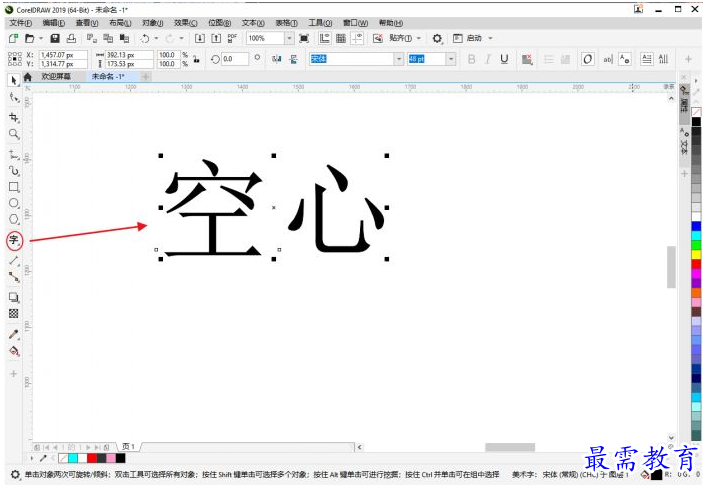Screen dimensions: 706x490
Task: Select the Shape tool
Action: click(x=14, y=98)
